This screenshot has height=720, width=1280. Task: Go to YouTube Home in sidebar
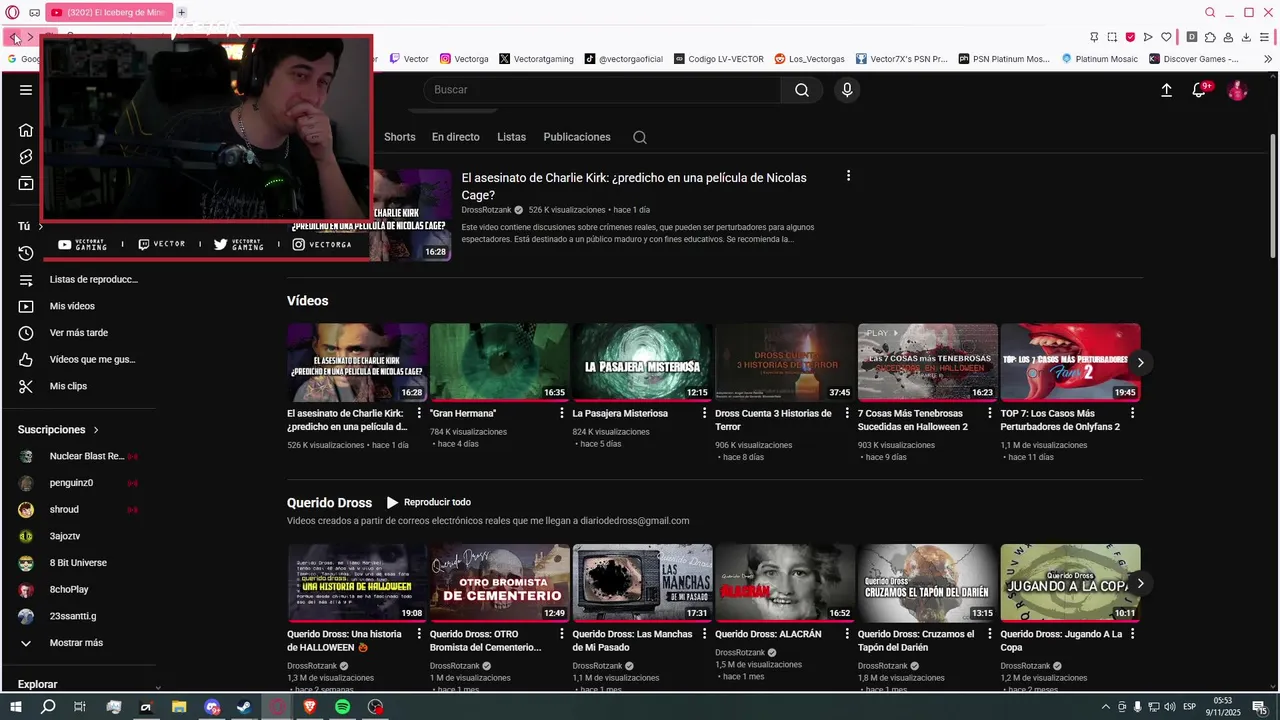coord(26,130)
